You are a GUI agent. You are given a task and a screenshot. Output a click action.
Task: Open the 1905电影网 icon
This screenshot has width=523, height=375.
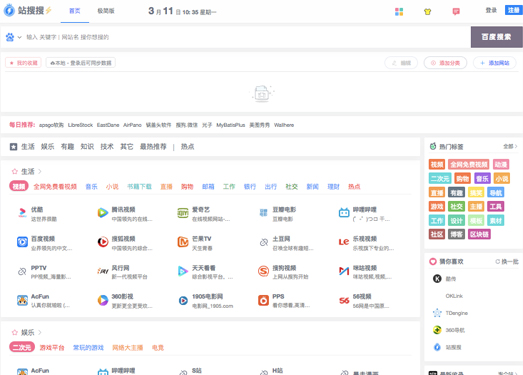pos(183,301)
